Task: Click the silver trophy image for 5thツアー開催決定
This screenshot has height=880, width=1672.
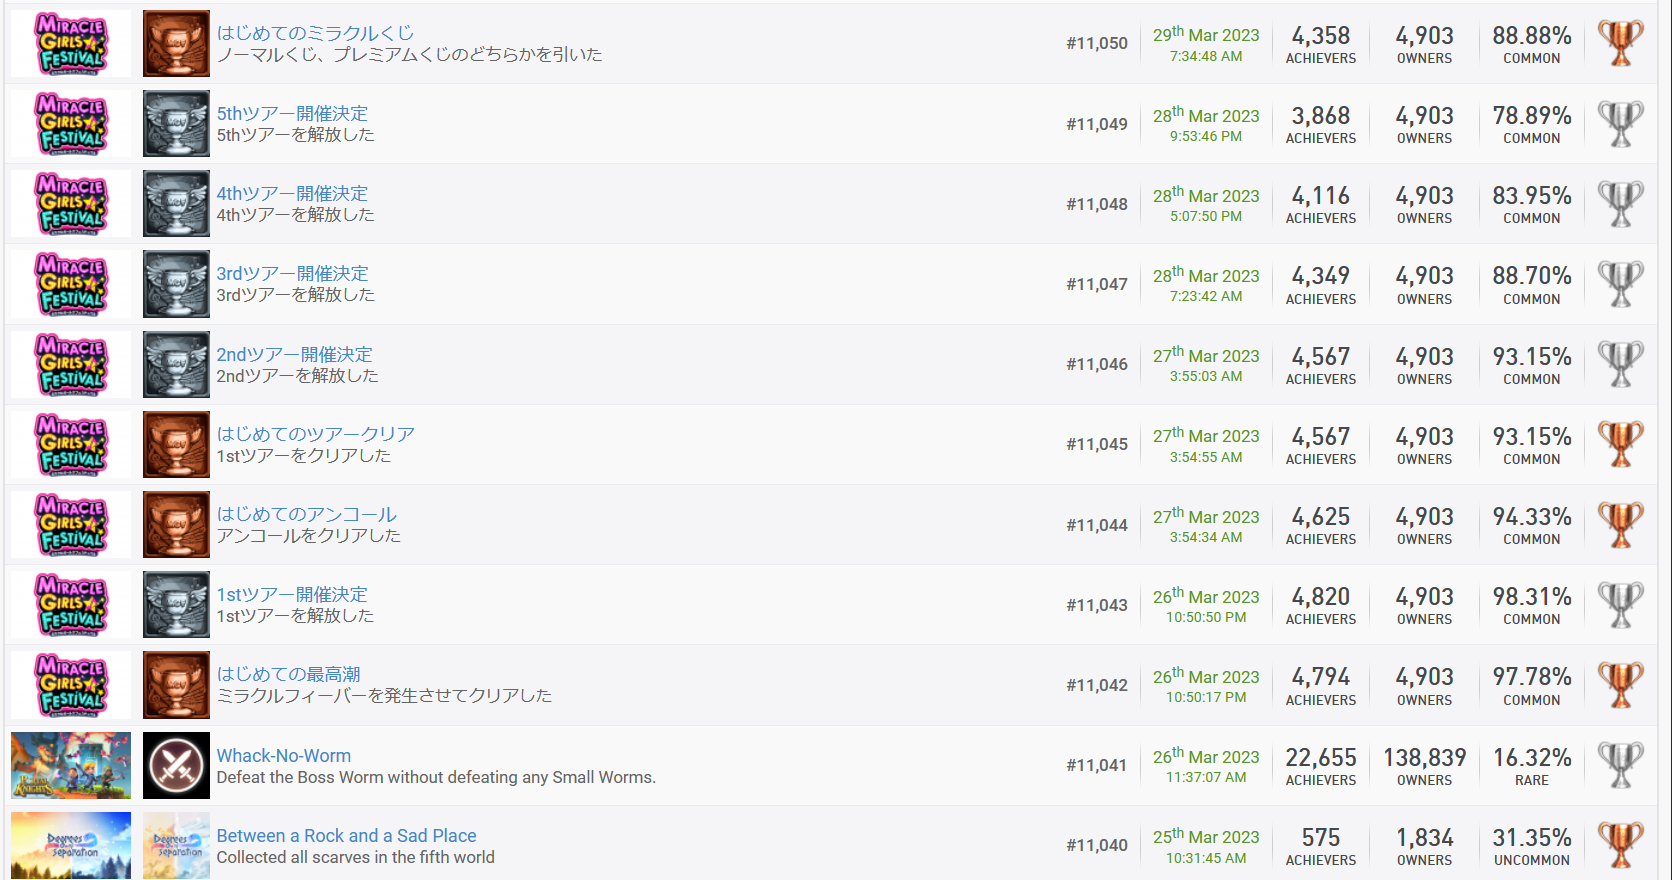Action: (x=176, y=124)
